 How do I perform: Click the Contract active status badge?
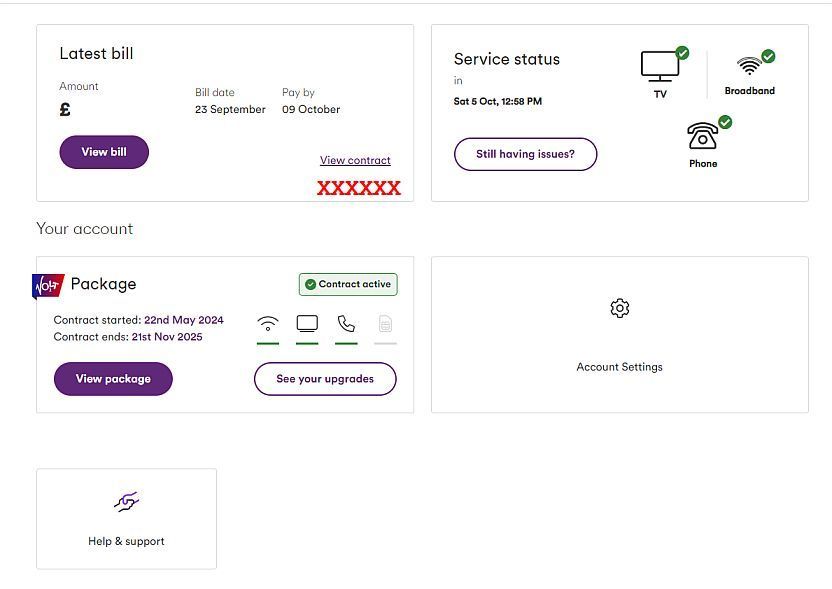coord(348,284)
